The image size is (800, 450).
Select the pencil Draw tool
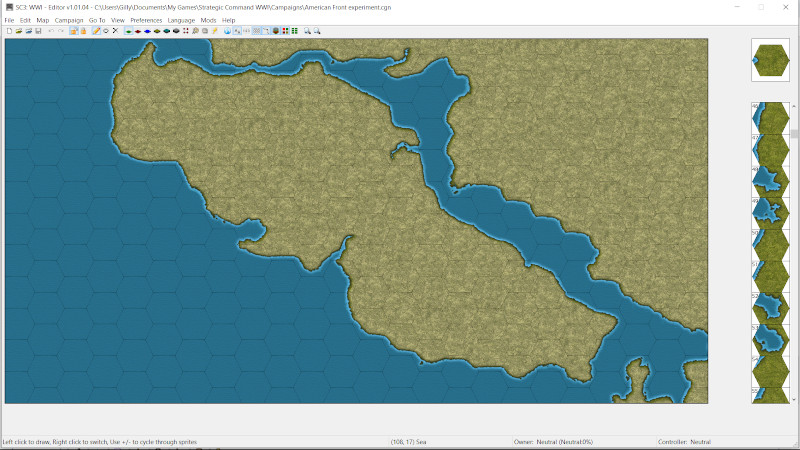(96, 31)
